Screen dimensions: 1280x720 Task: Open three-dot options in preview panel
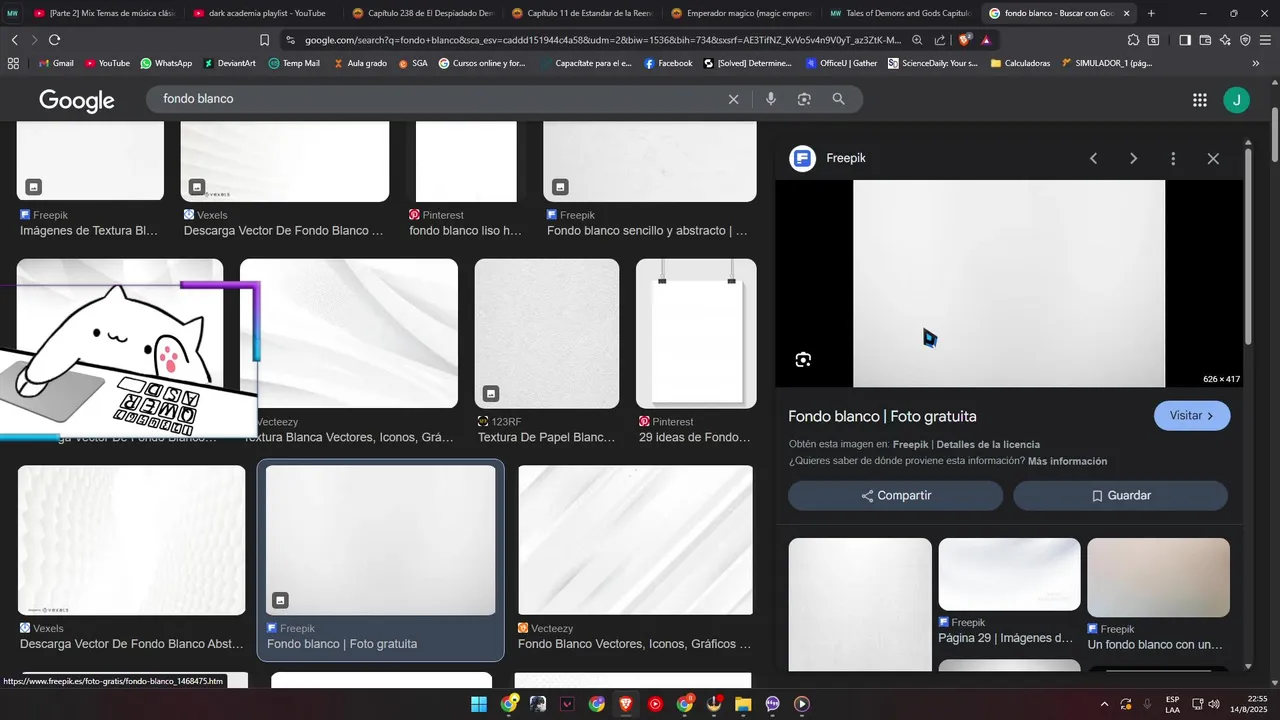click(x=1173, y=158)
